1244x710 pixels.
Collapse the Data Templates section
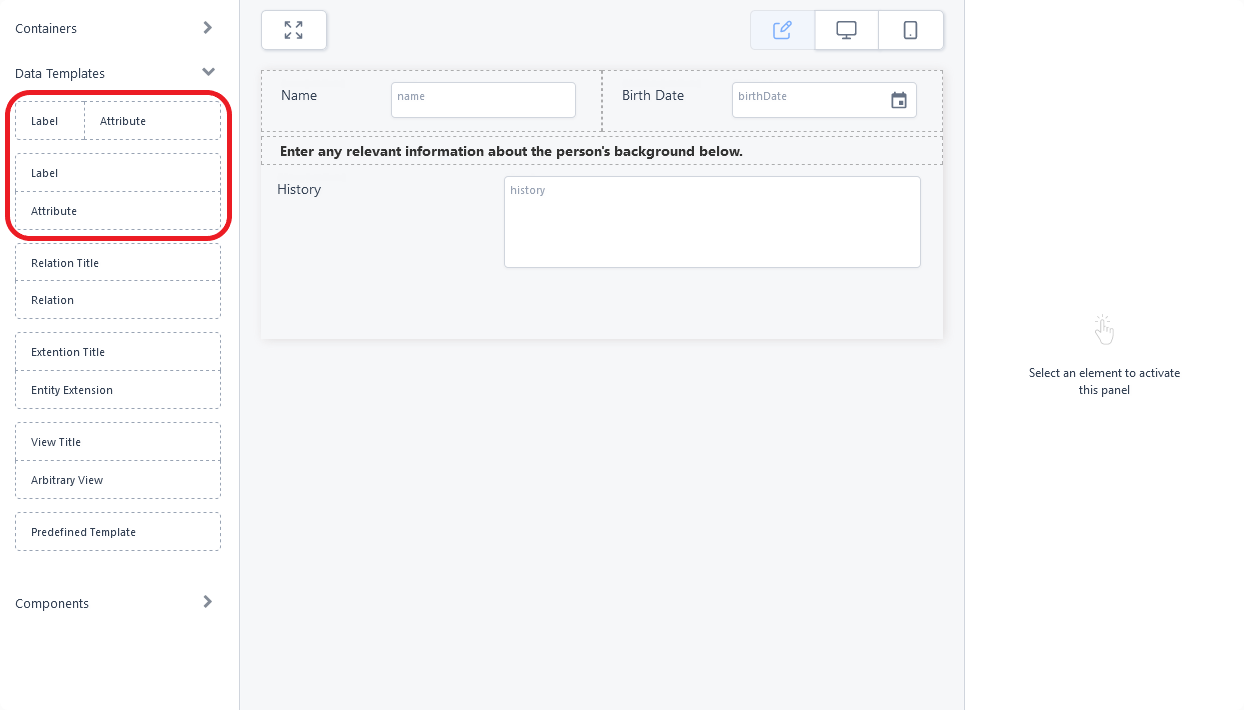click(207, 73)
